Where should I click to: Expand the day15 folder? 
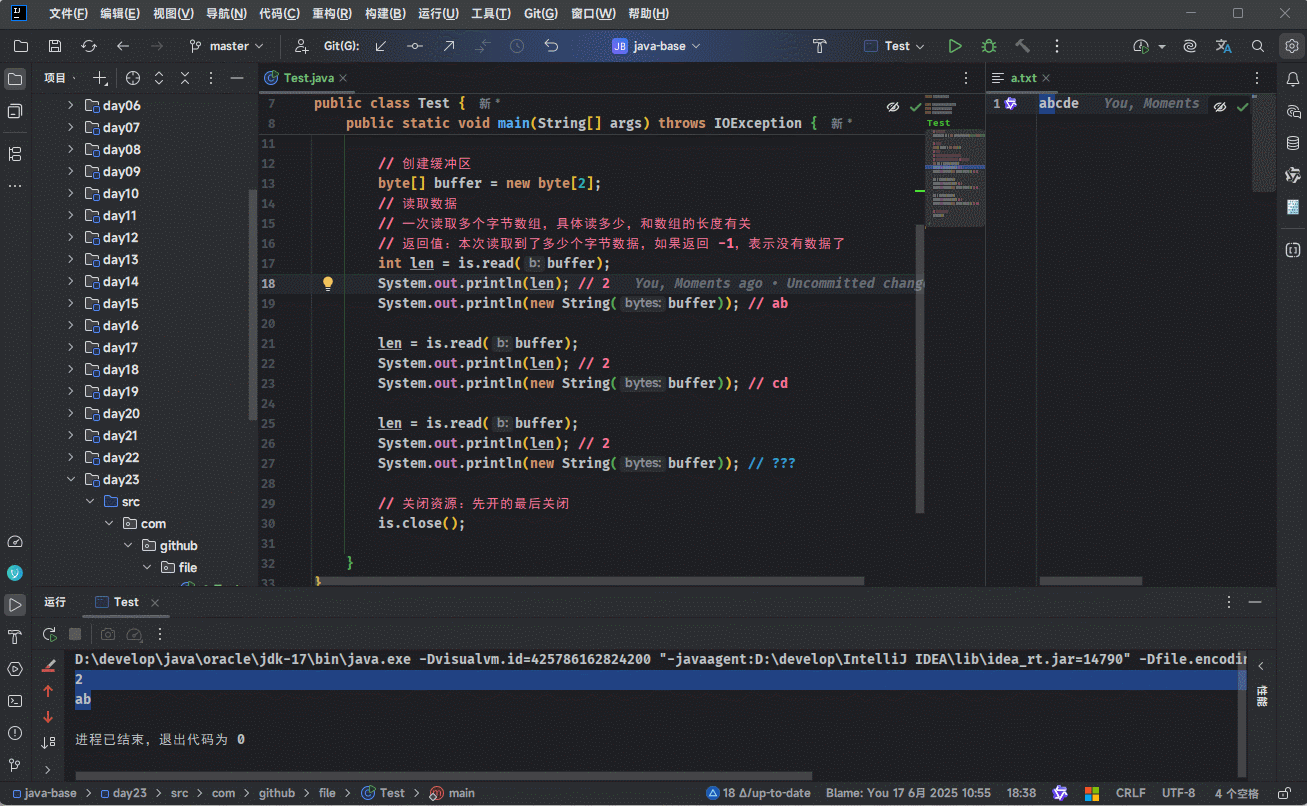pyautogui.click(x=70, y=304)
